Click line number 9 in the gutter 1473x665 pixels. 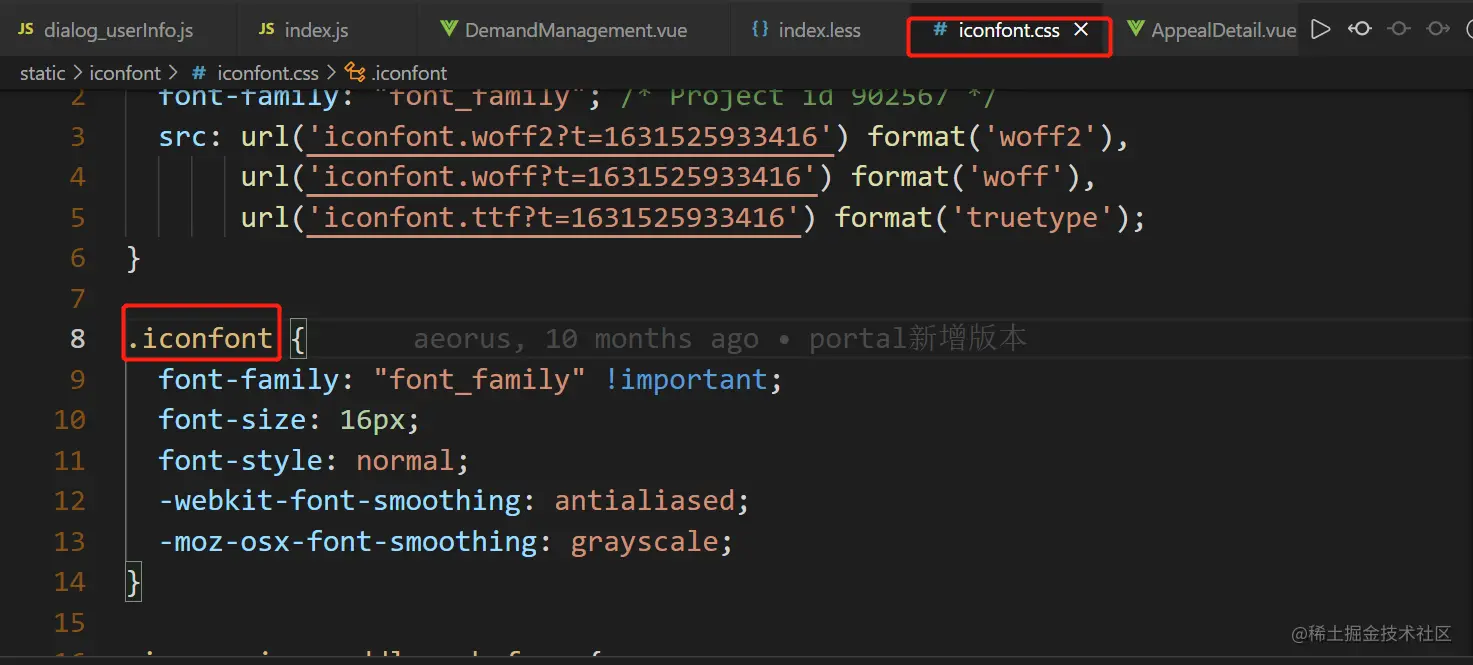click(78, 380)
